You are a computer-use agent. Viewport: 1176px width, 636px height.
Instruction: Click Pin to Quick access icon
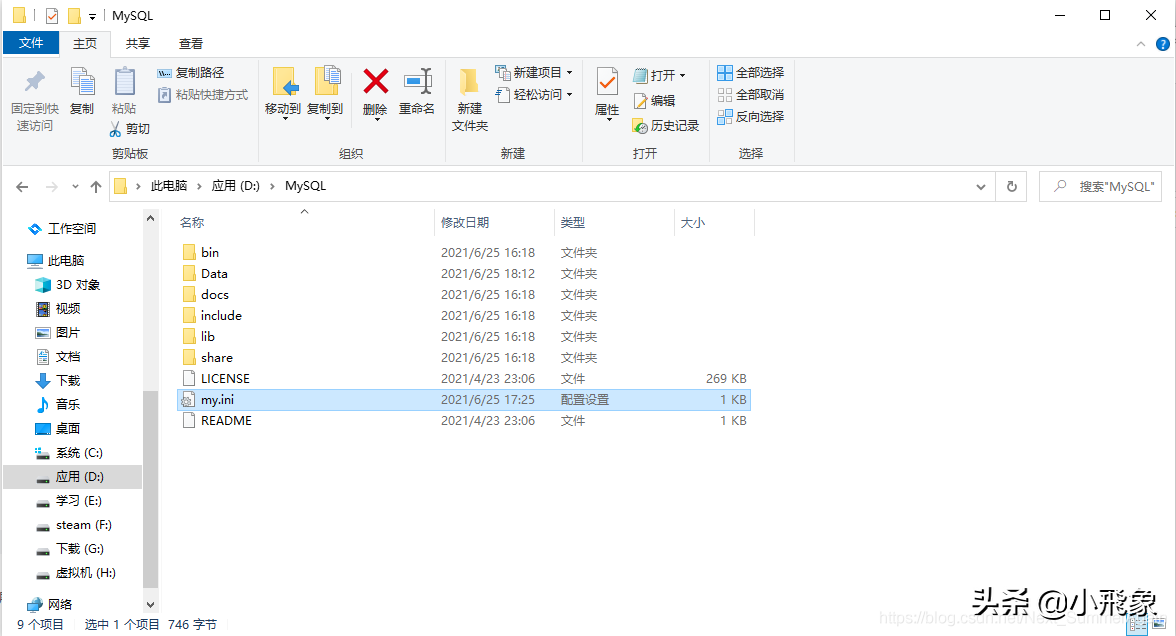[34, 82]
